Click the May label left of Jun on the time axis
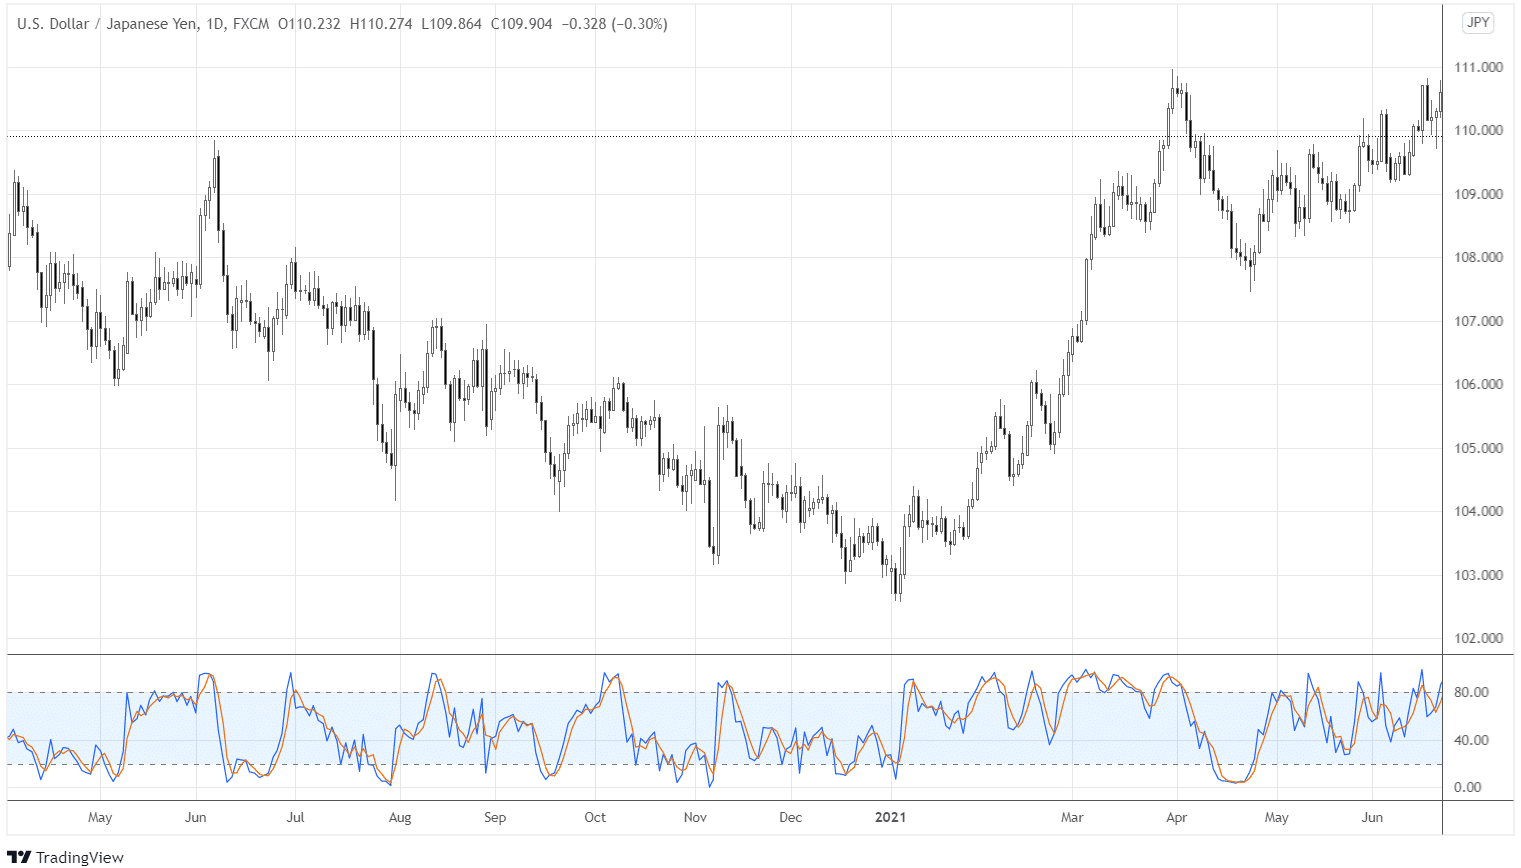This screenshot has height=868, width=1521. 100,817
